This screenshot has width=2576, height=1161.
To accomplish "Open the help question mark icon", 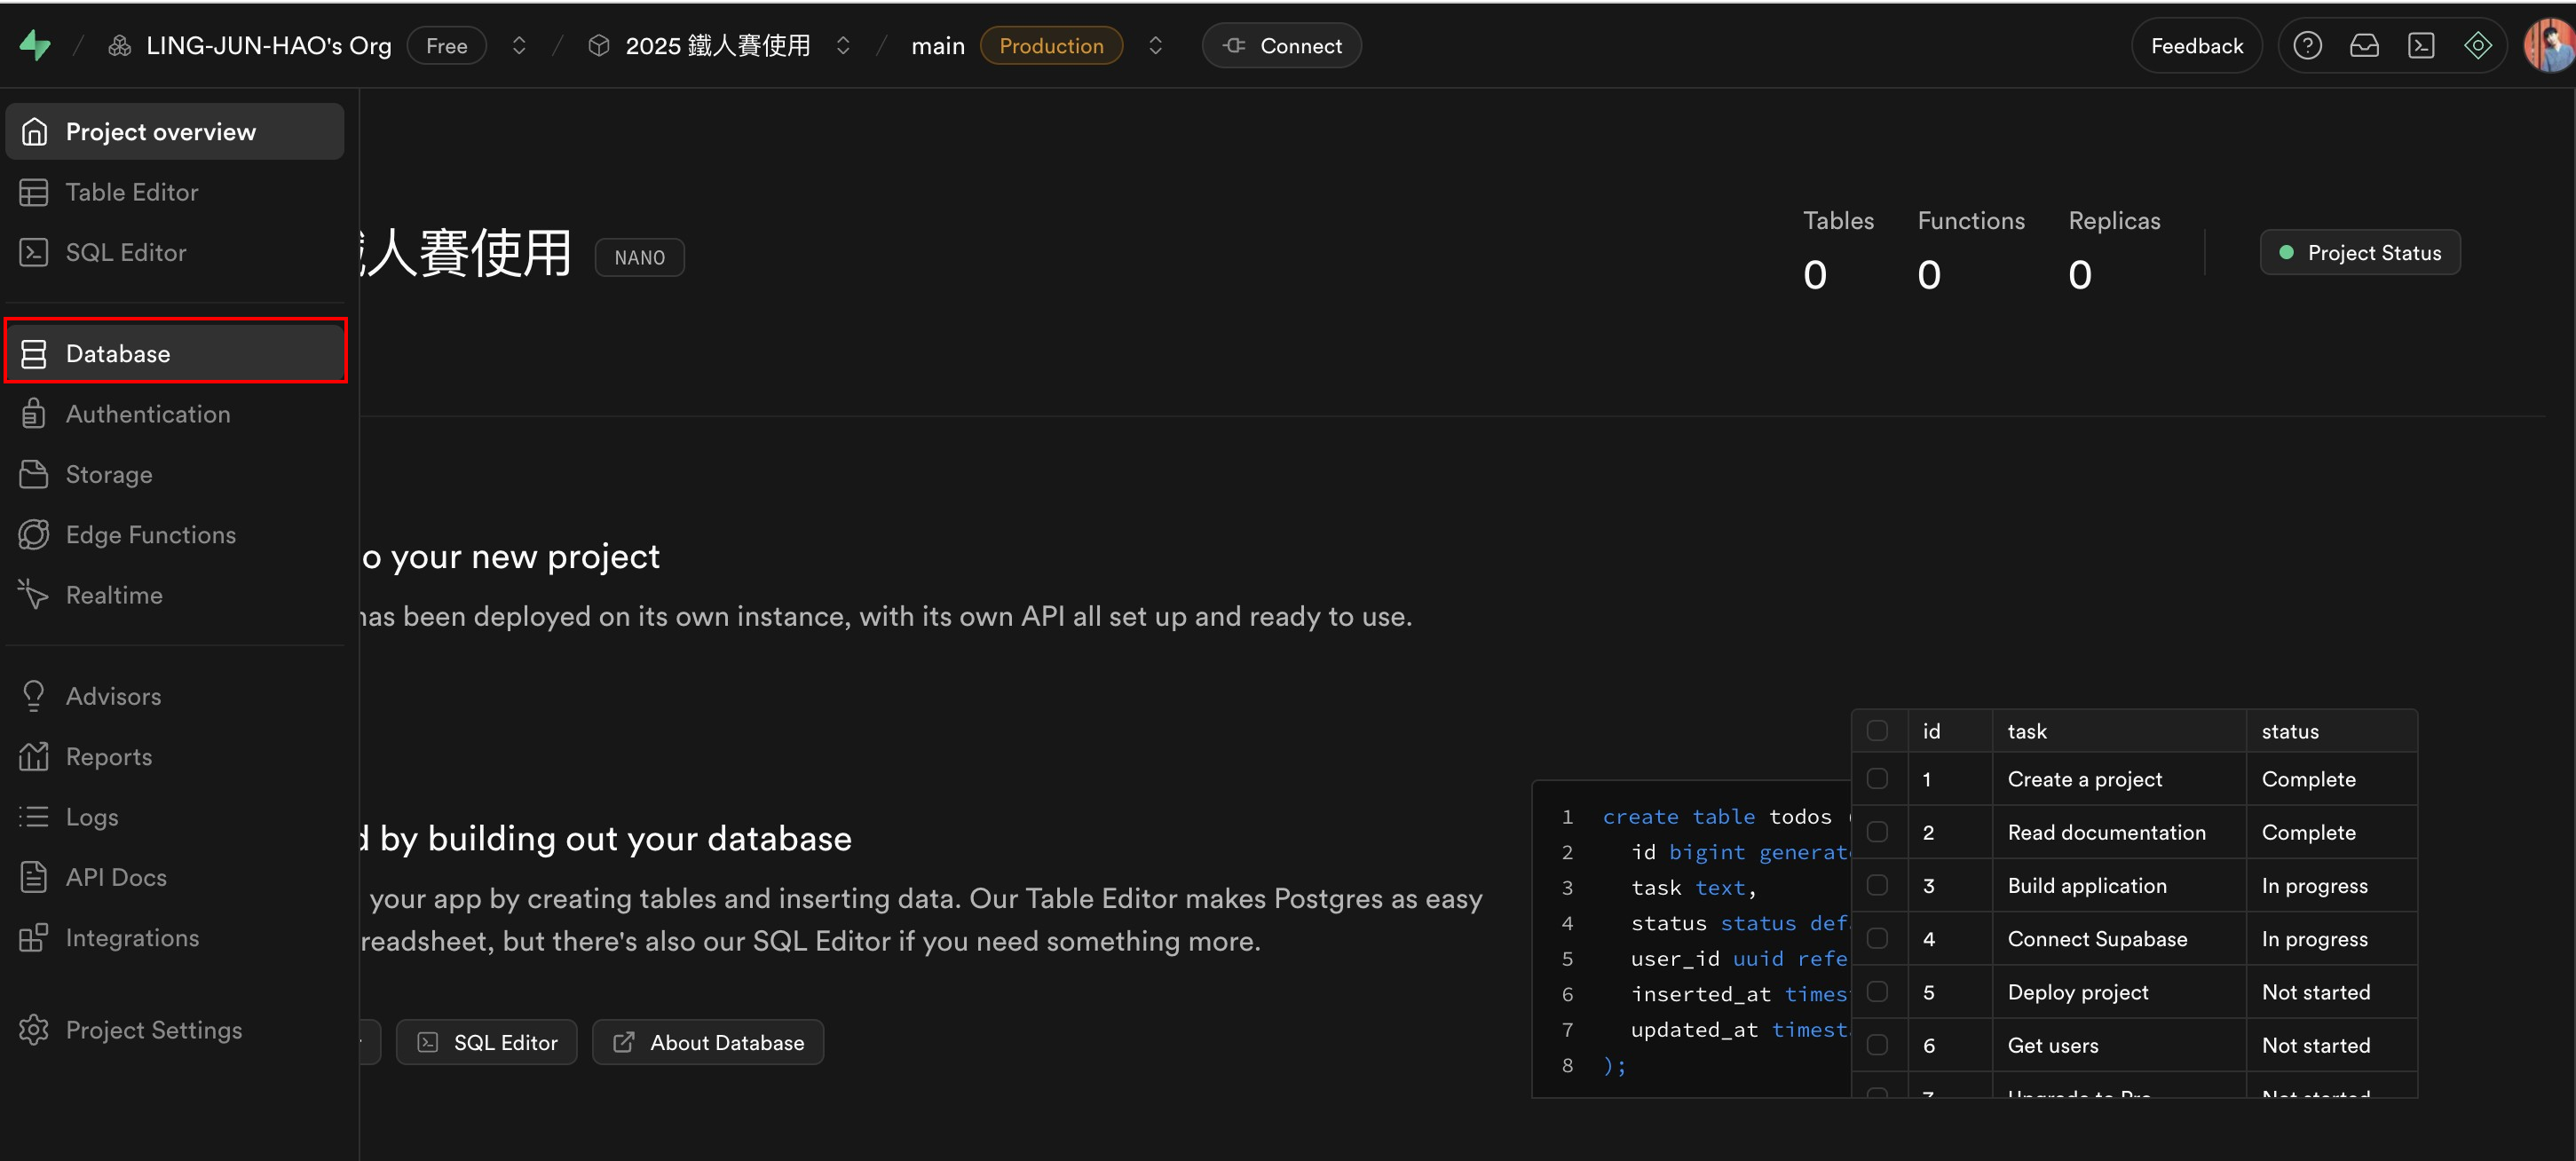I will (2307, 45).
